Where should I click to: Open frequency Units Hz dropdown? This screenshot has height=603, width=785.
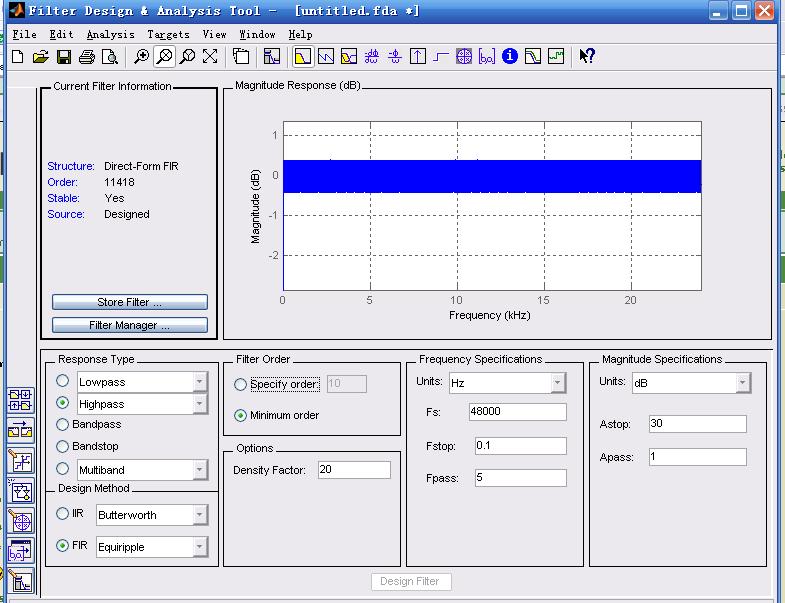pos(557,383)
